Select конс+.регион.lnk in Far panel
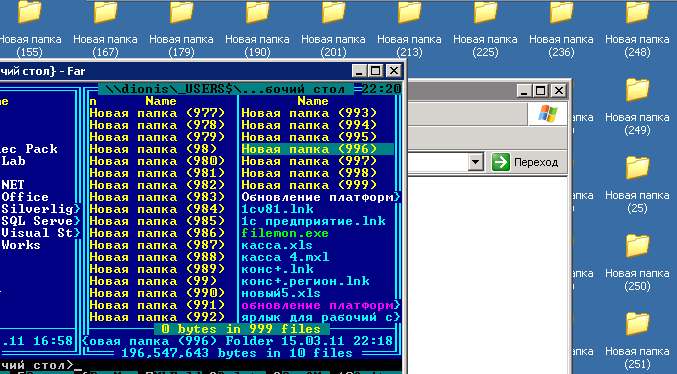This screenshot has height=374, width=677. (x=306, y=281)
